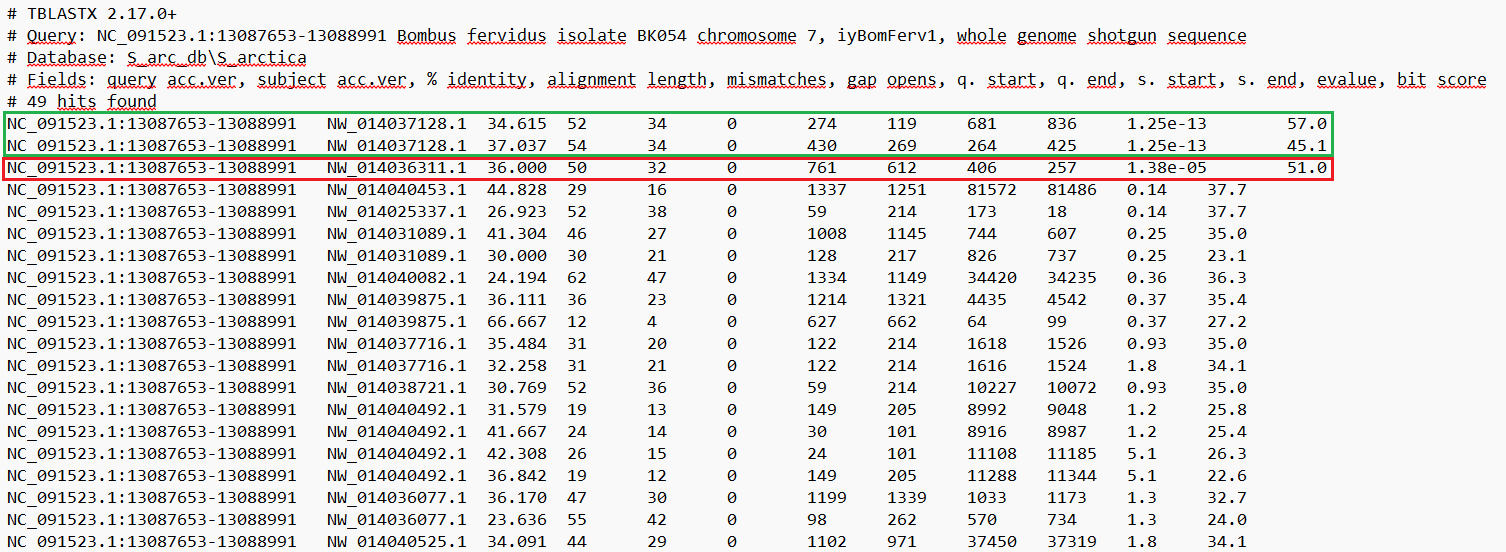Click subject accession NW_014040453.1

[397, 189]
